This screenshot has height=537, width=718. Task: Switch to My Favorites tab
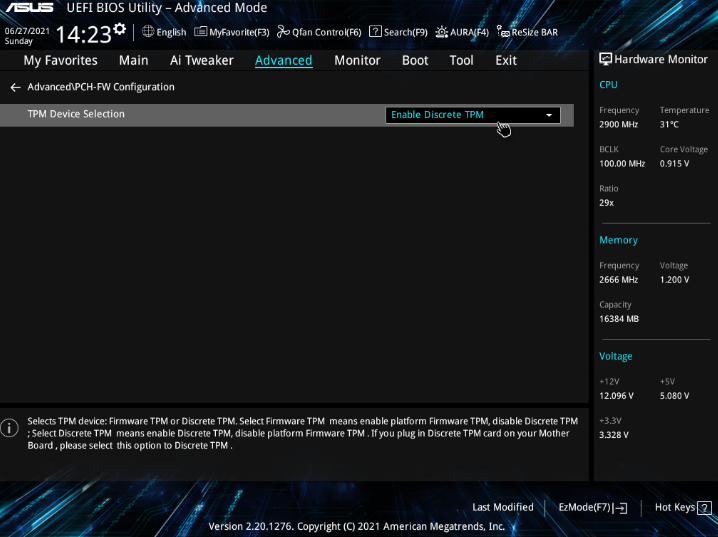60,60
